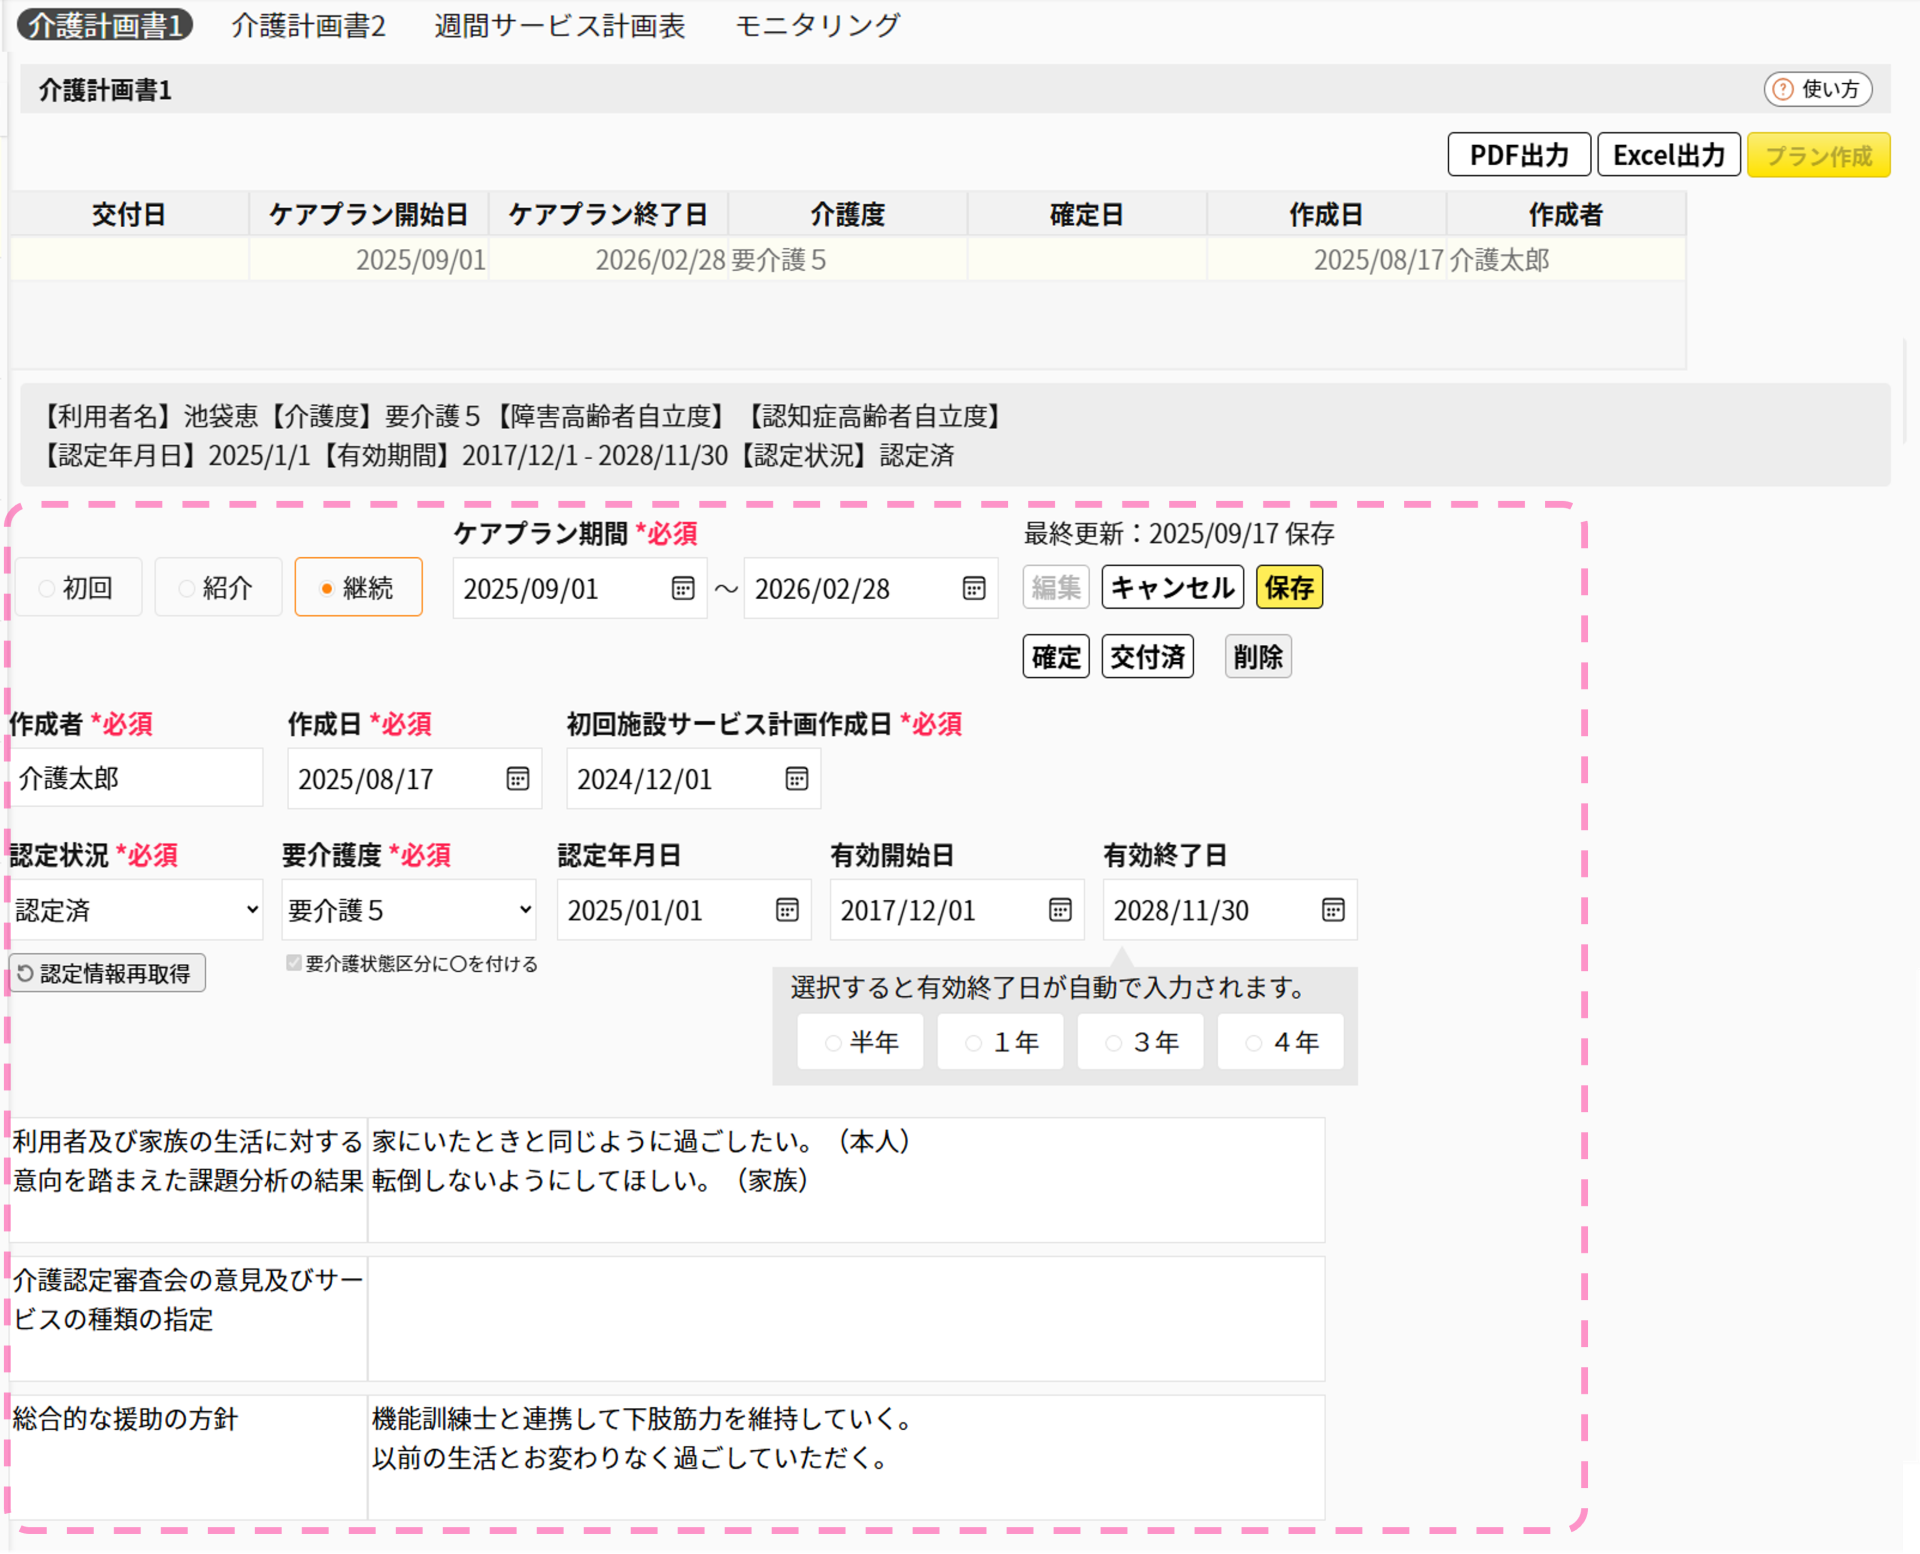
Task: Click calendar icon in 作成日 field
Action: pyautogui.click(x=517, y=779)
